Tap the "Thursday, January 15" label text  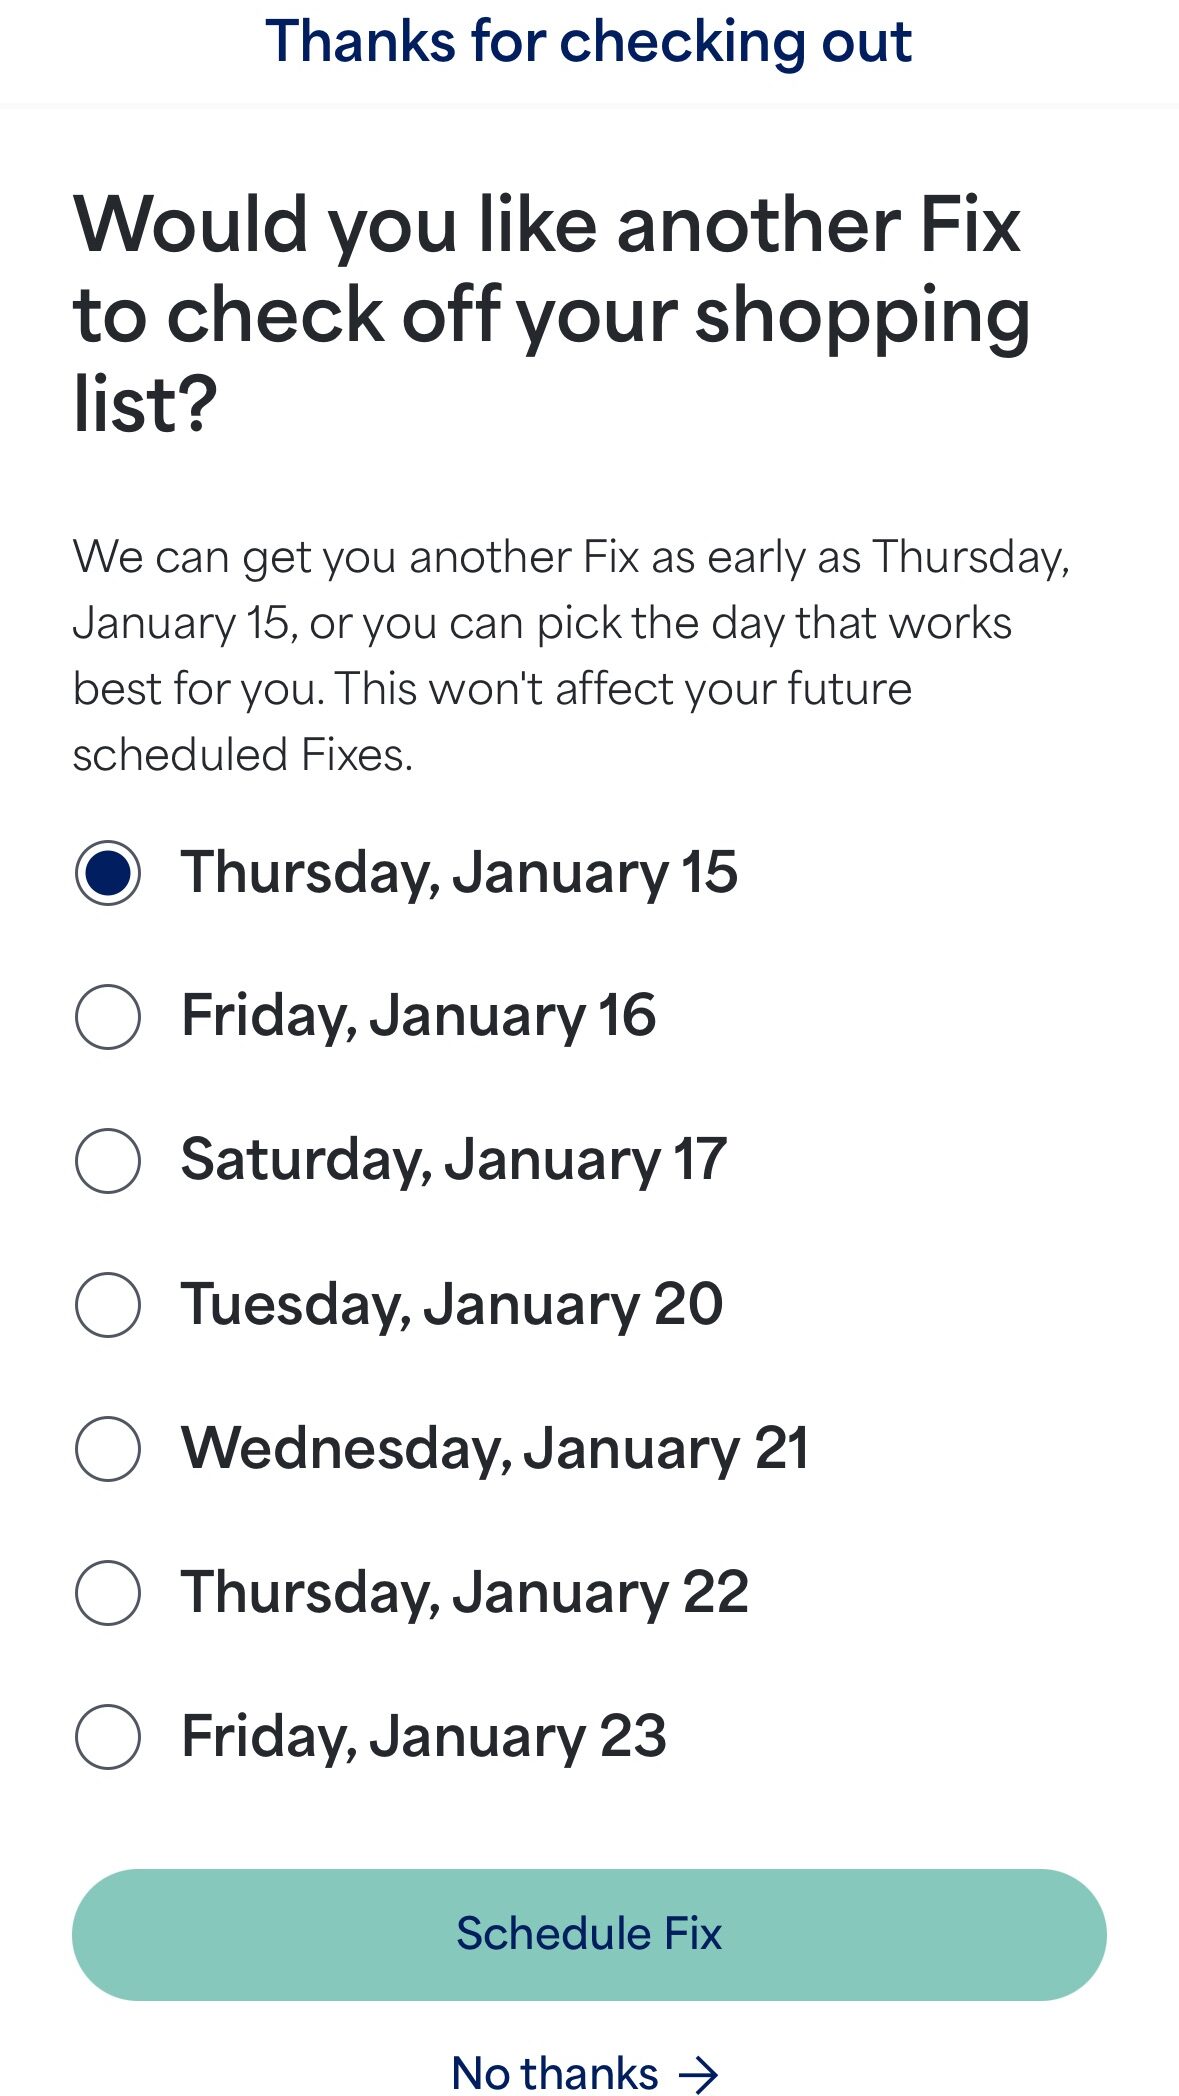click(459, 873)
